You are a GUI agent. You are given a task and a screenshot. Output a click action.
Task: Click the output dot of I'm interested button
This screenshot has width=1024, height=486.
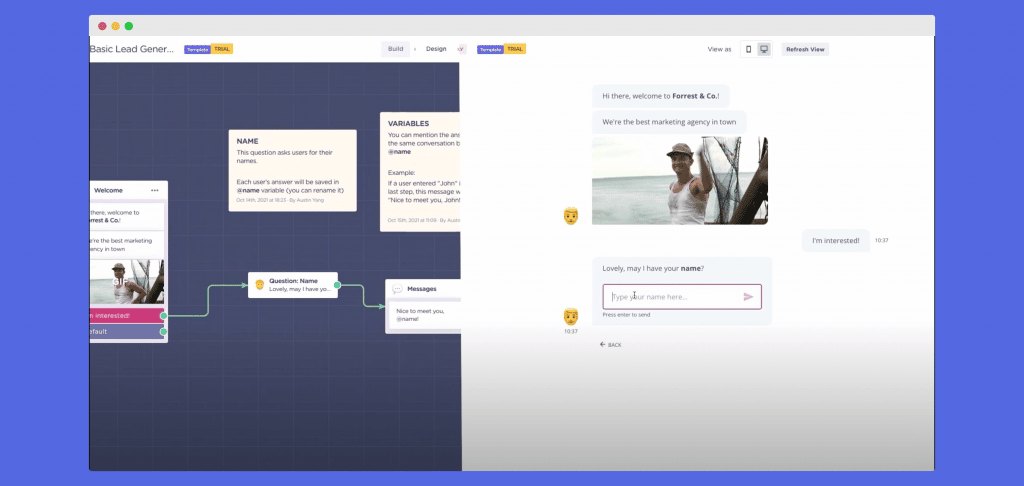pos(163,316)
